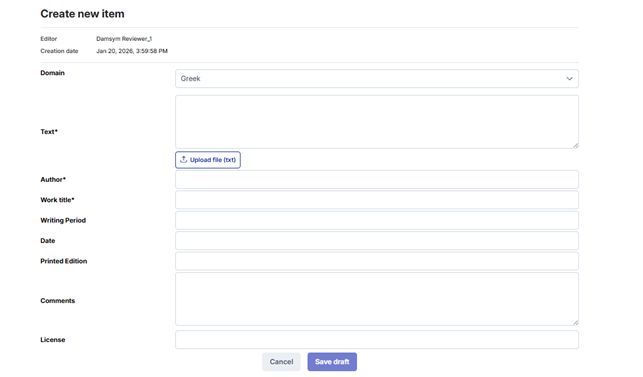
Task: Click the Save draft button
Action: (332, 362)
